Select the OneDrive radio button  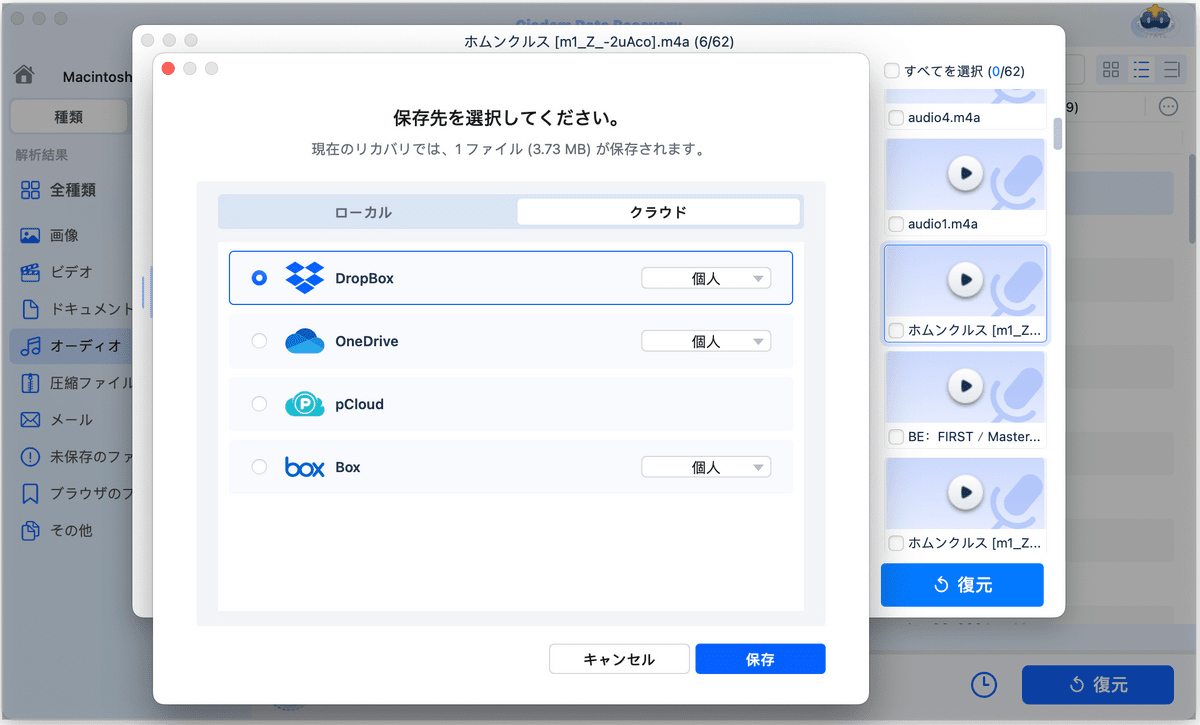pos(259,341)
